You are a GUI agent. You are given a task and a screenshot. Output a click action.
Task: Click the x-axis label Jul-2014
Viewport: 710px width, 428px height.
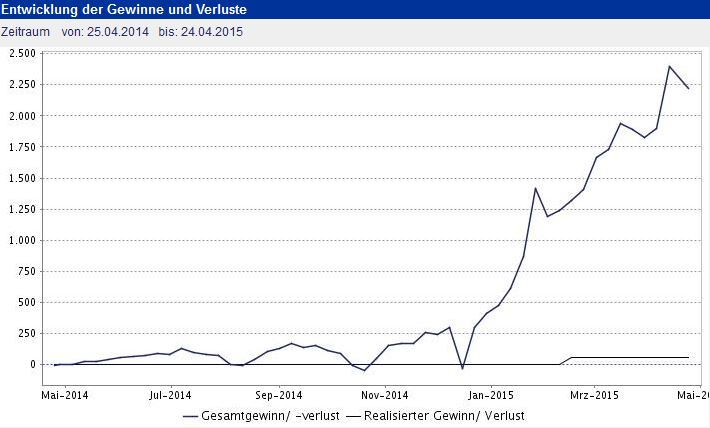pyautogui.click(x=170, y=395)
